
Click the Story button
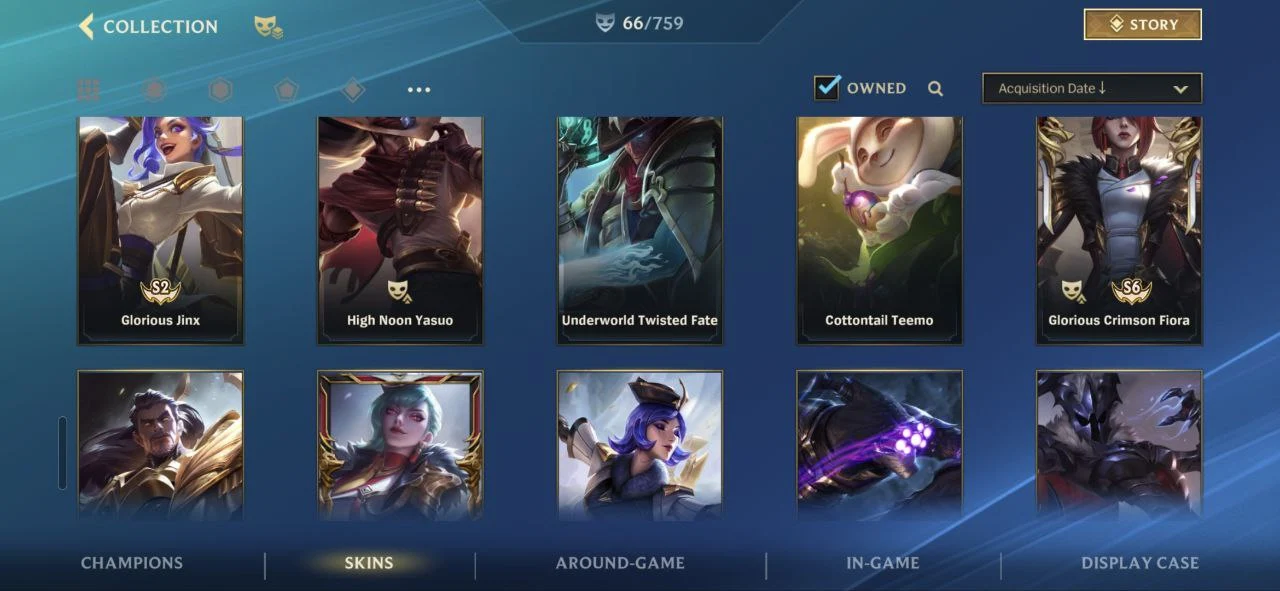pos(1143,25)
